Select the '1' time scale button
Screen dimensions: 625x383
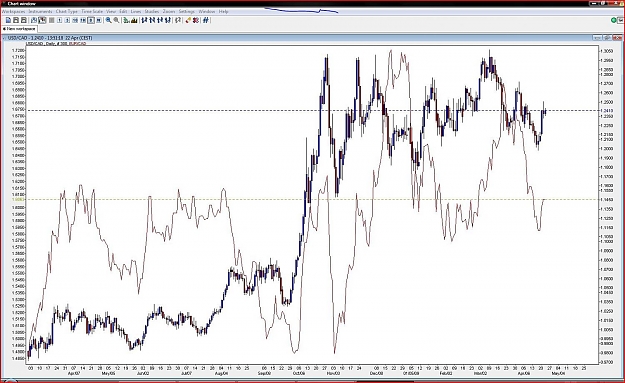tap(59, 20)
